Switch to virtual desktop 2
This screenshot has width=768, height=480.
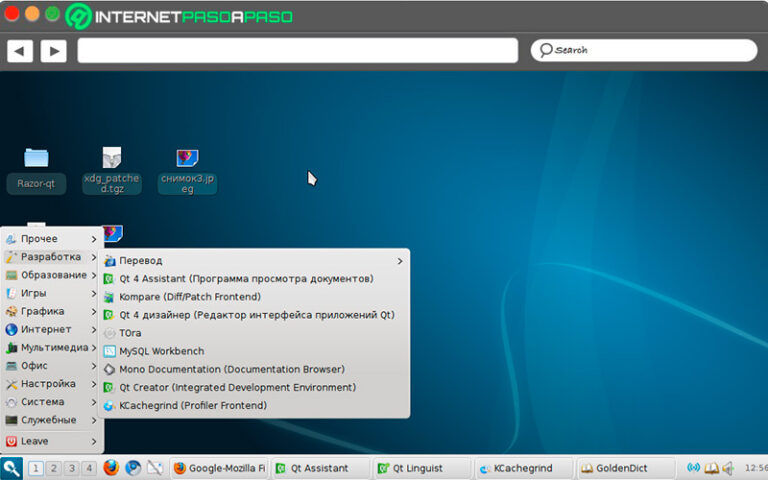point(53,467)
